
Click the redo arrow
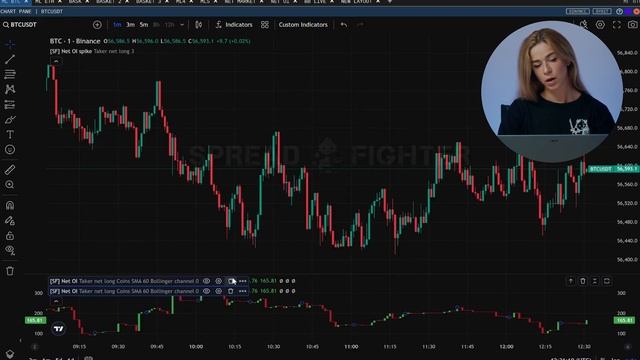coord(360,25)
